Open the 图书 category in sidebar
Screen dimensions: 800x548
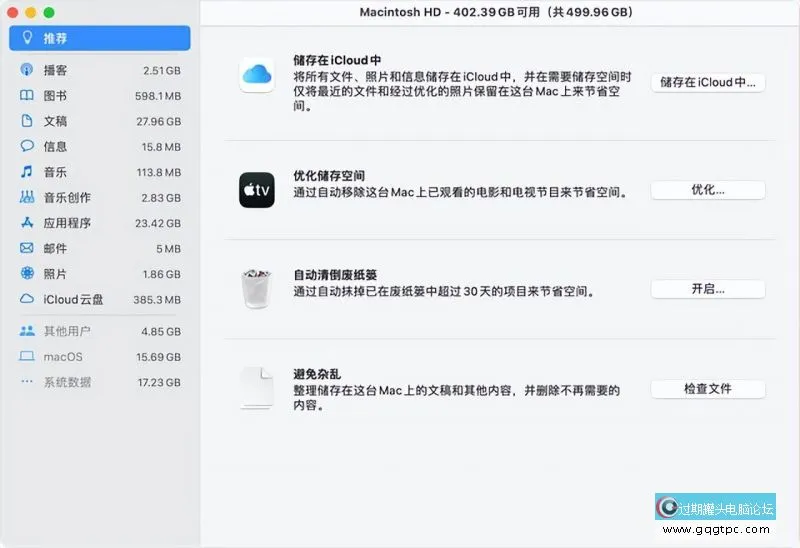tap(99, 95)
